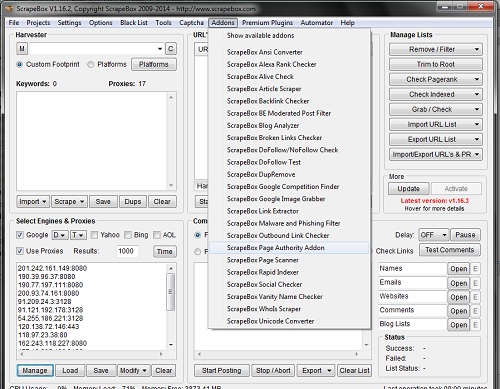500x389 pixels.
Task: Enable the AOL engine checkbox
Action: [157, 235]
